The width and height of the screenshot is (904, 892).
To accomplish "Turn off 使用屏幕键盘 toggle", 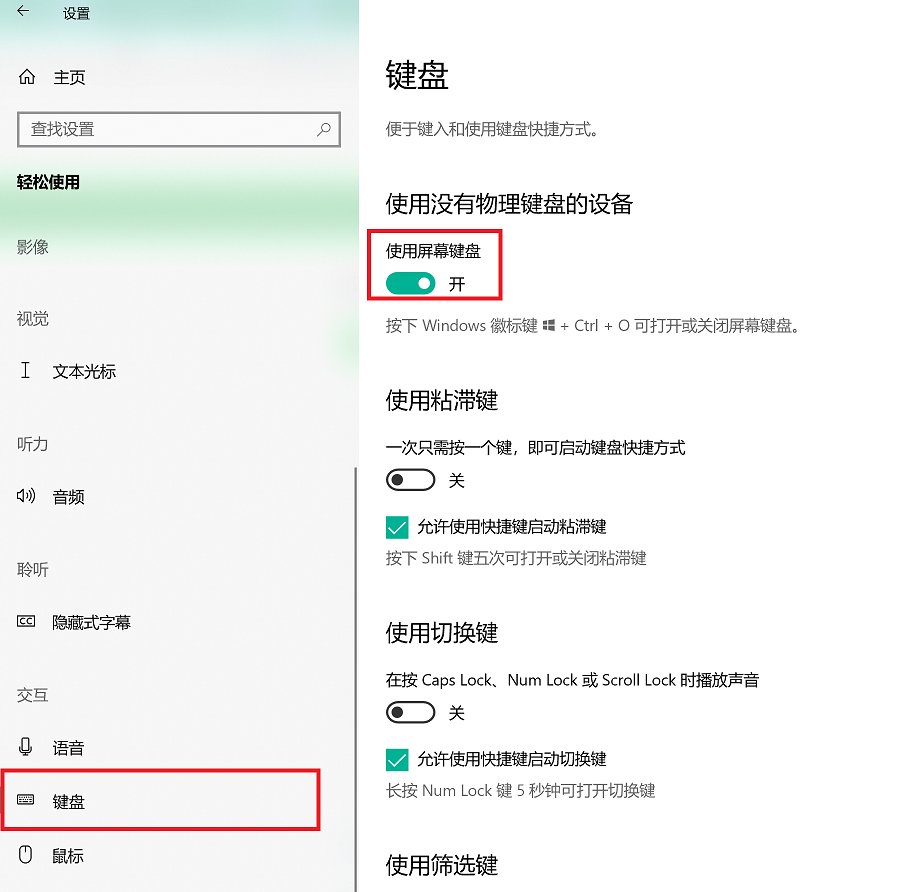I will 409,283.
